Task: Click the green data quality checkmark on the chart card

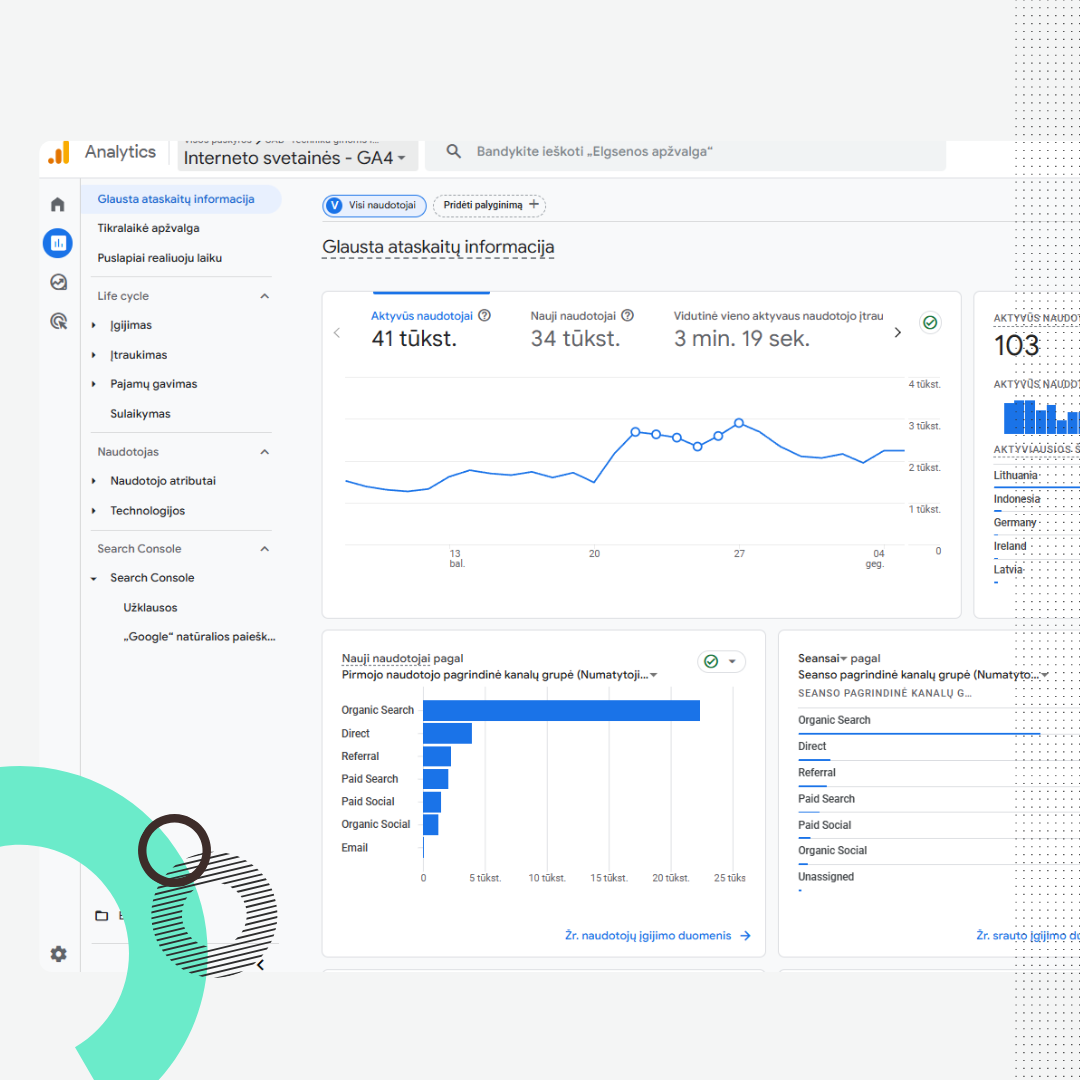Action: click(x=930, y=322)
